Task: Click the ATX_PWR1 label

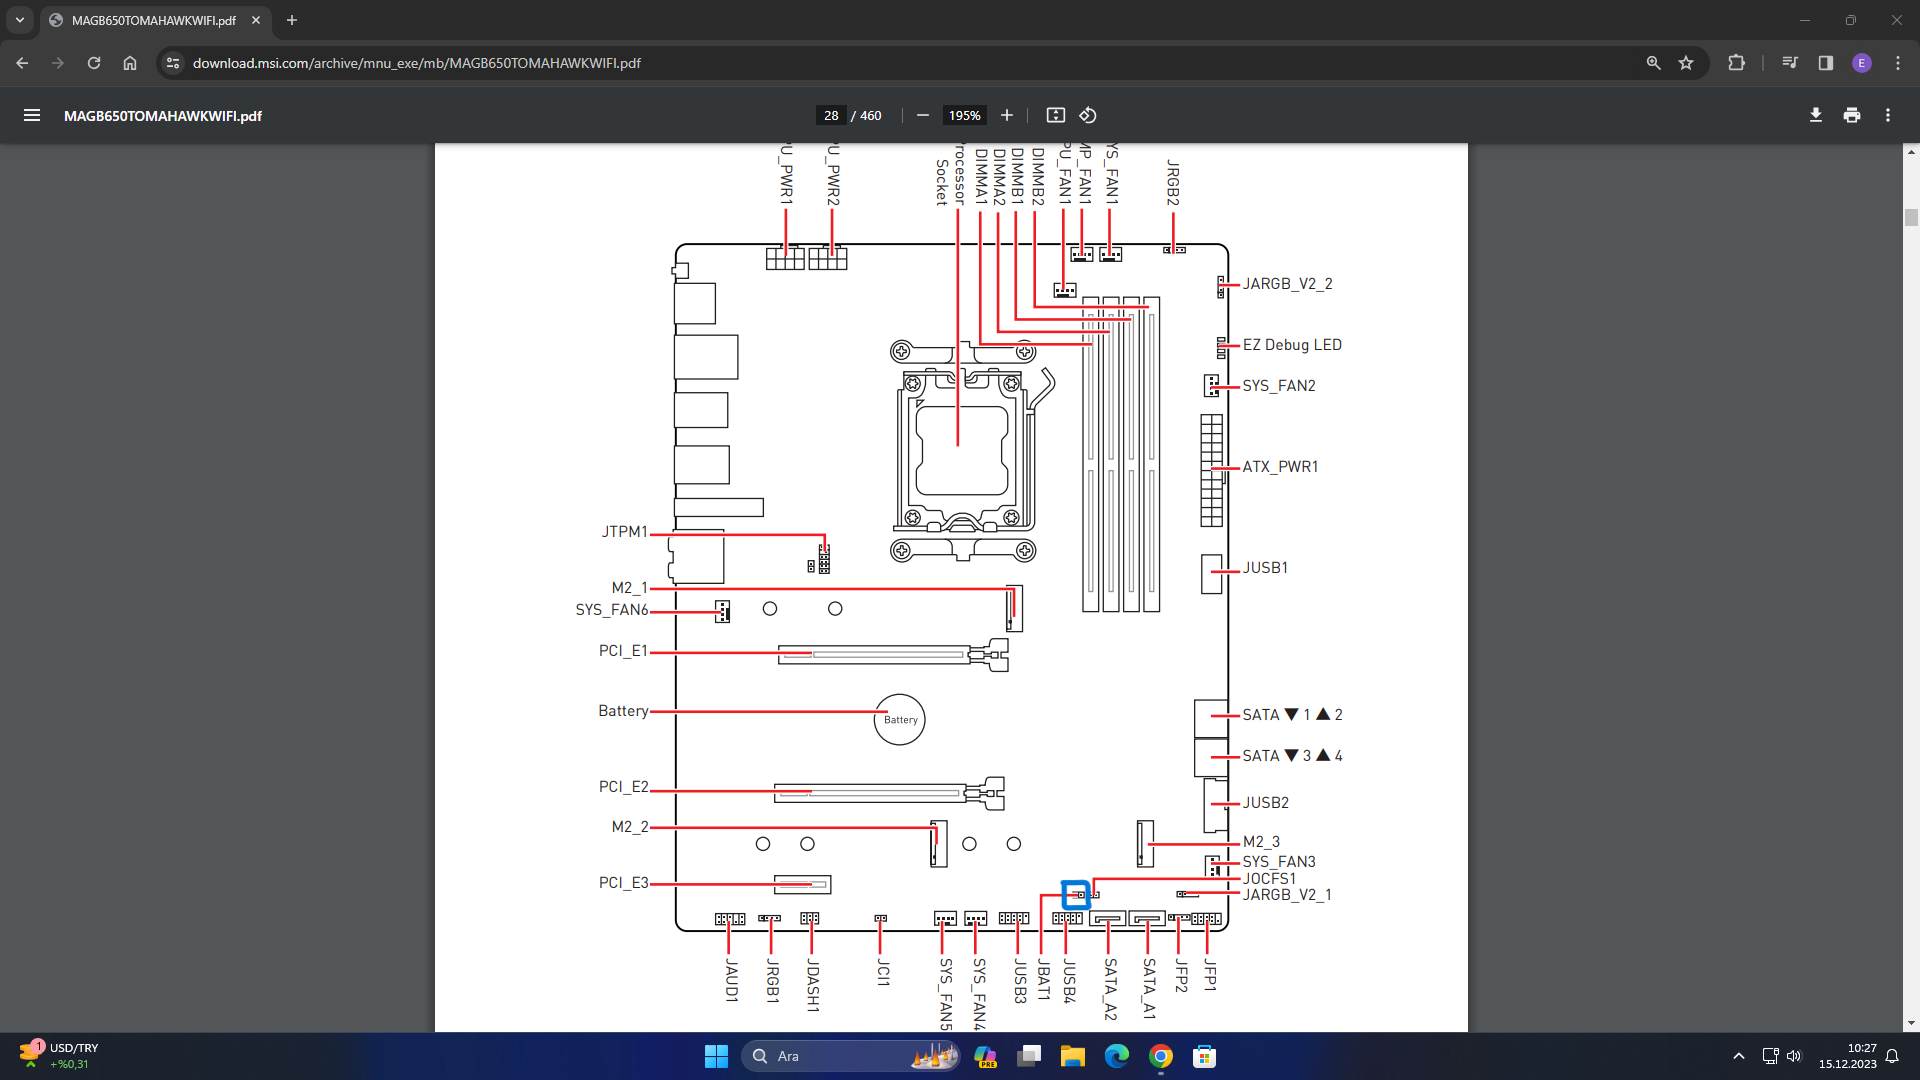Action: click(1280, 467)
